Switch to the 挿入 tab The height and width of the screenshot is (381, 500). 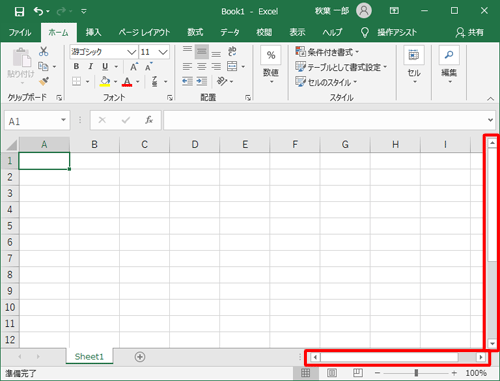(93, 32)
